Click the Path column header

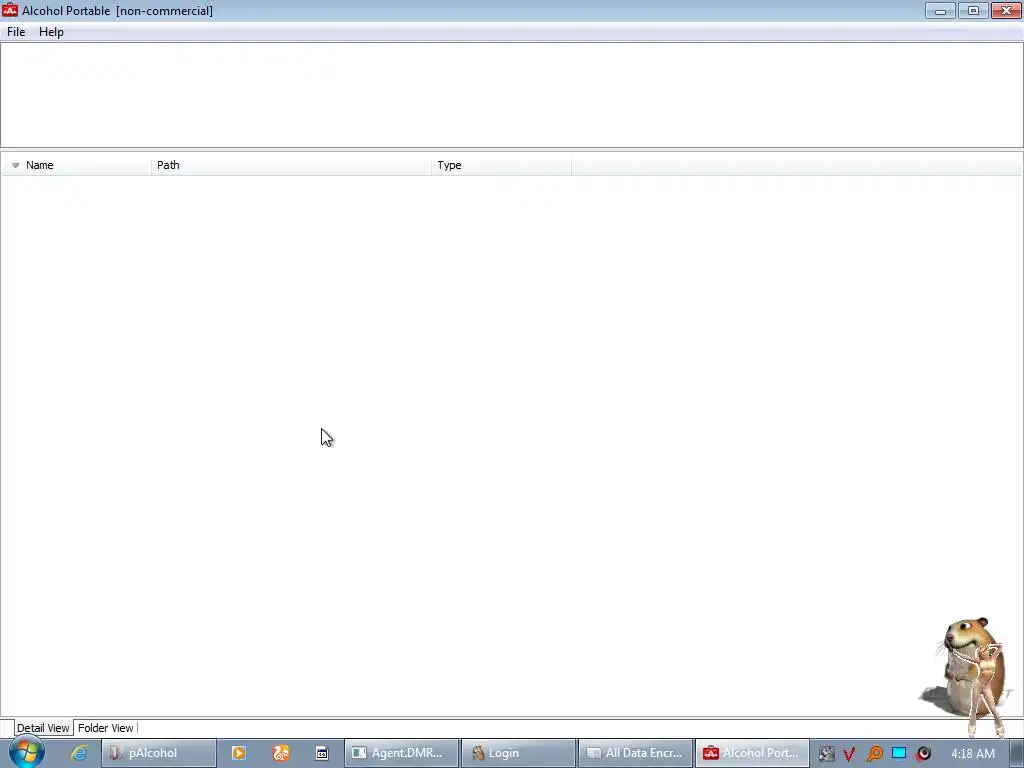291,165
